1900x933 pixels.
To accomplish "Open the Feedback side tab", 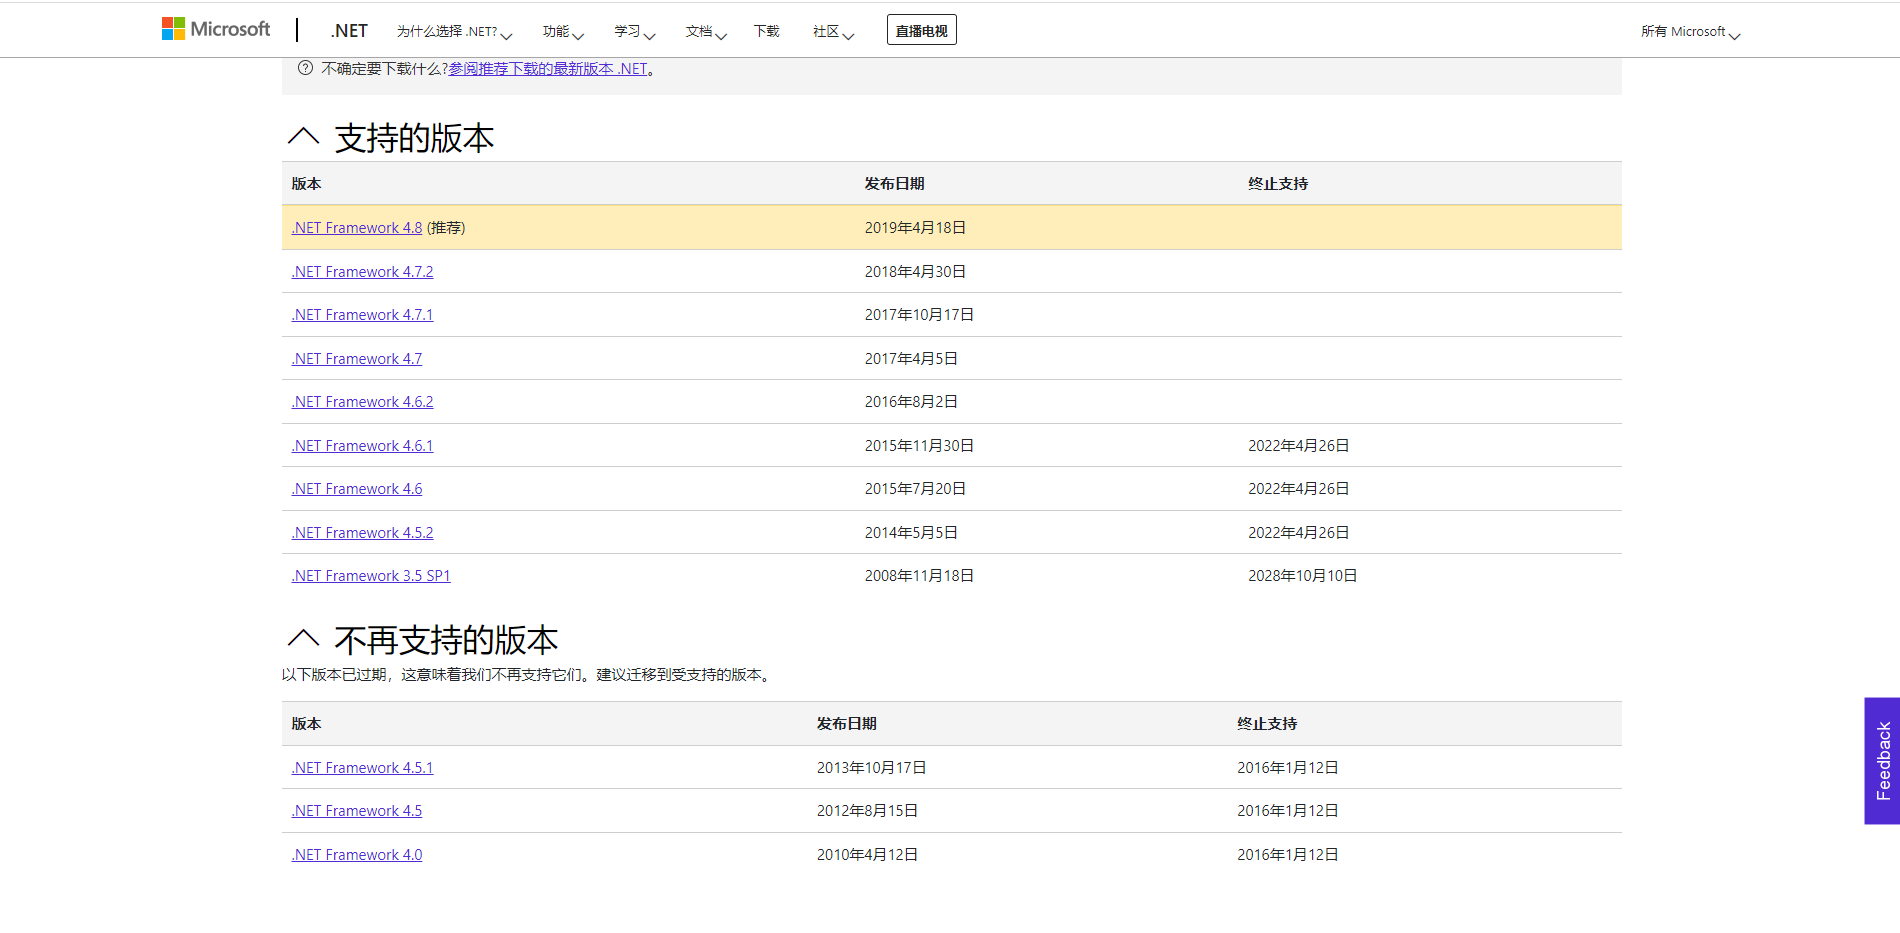I will [1882, 761].
